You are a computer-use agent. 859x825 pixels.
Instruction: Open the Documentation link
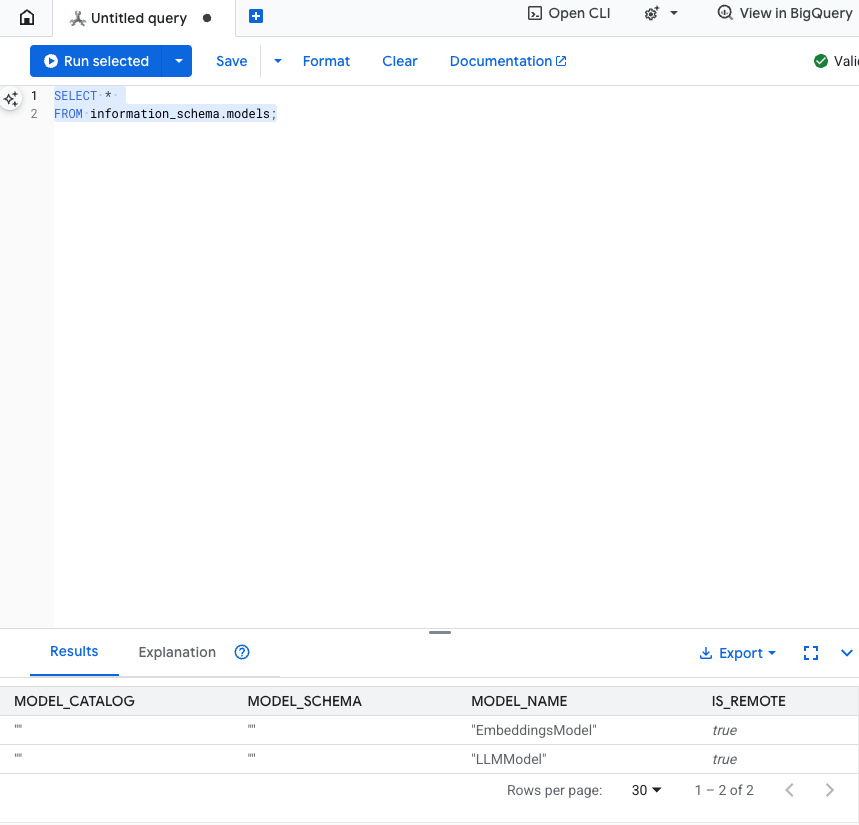(508, 61)
